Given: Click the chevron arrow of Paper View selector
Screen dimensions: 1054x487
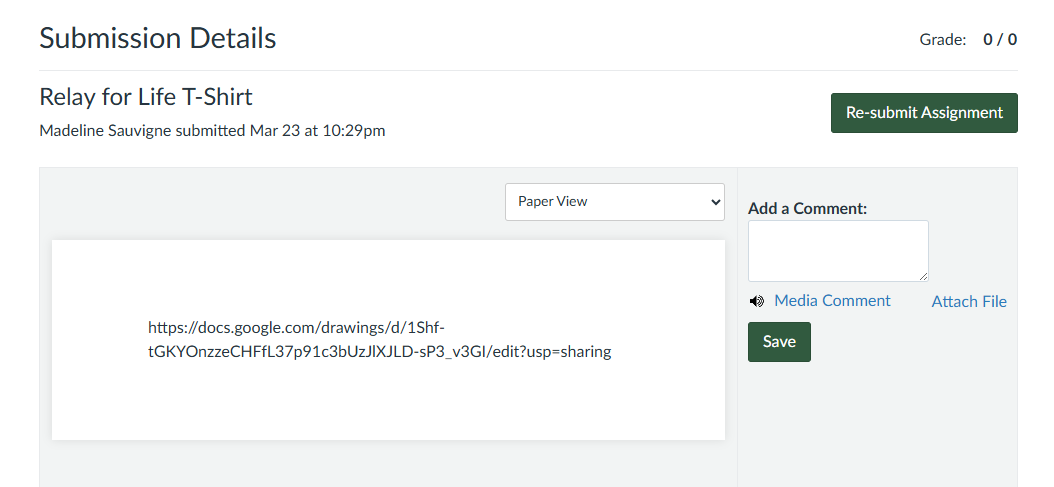Looking at the screenshot, I should pyautogui.click(x=714, y=202).
